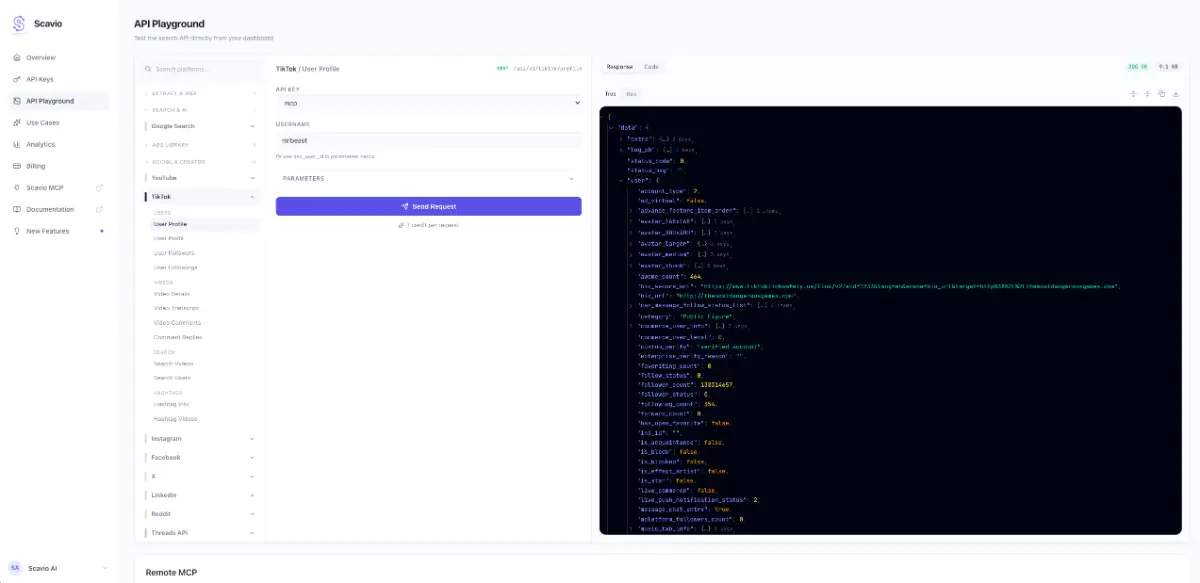The width and height of the screenshot is (1200, 583).
Task: Switch to the Code tab
Action: tap(651, 67)
